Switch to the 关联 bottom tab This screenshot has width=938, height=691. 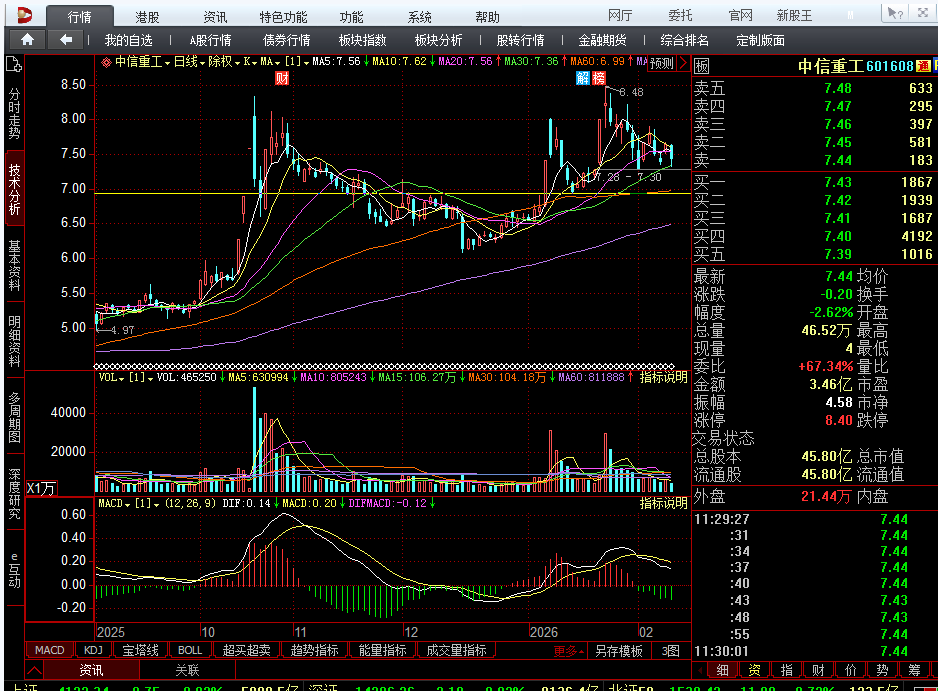[x=187, y=670]
